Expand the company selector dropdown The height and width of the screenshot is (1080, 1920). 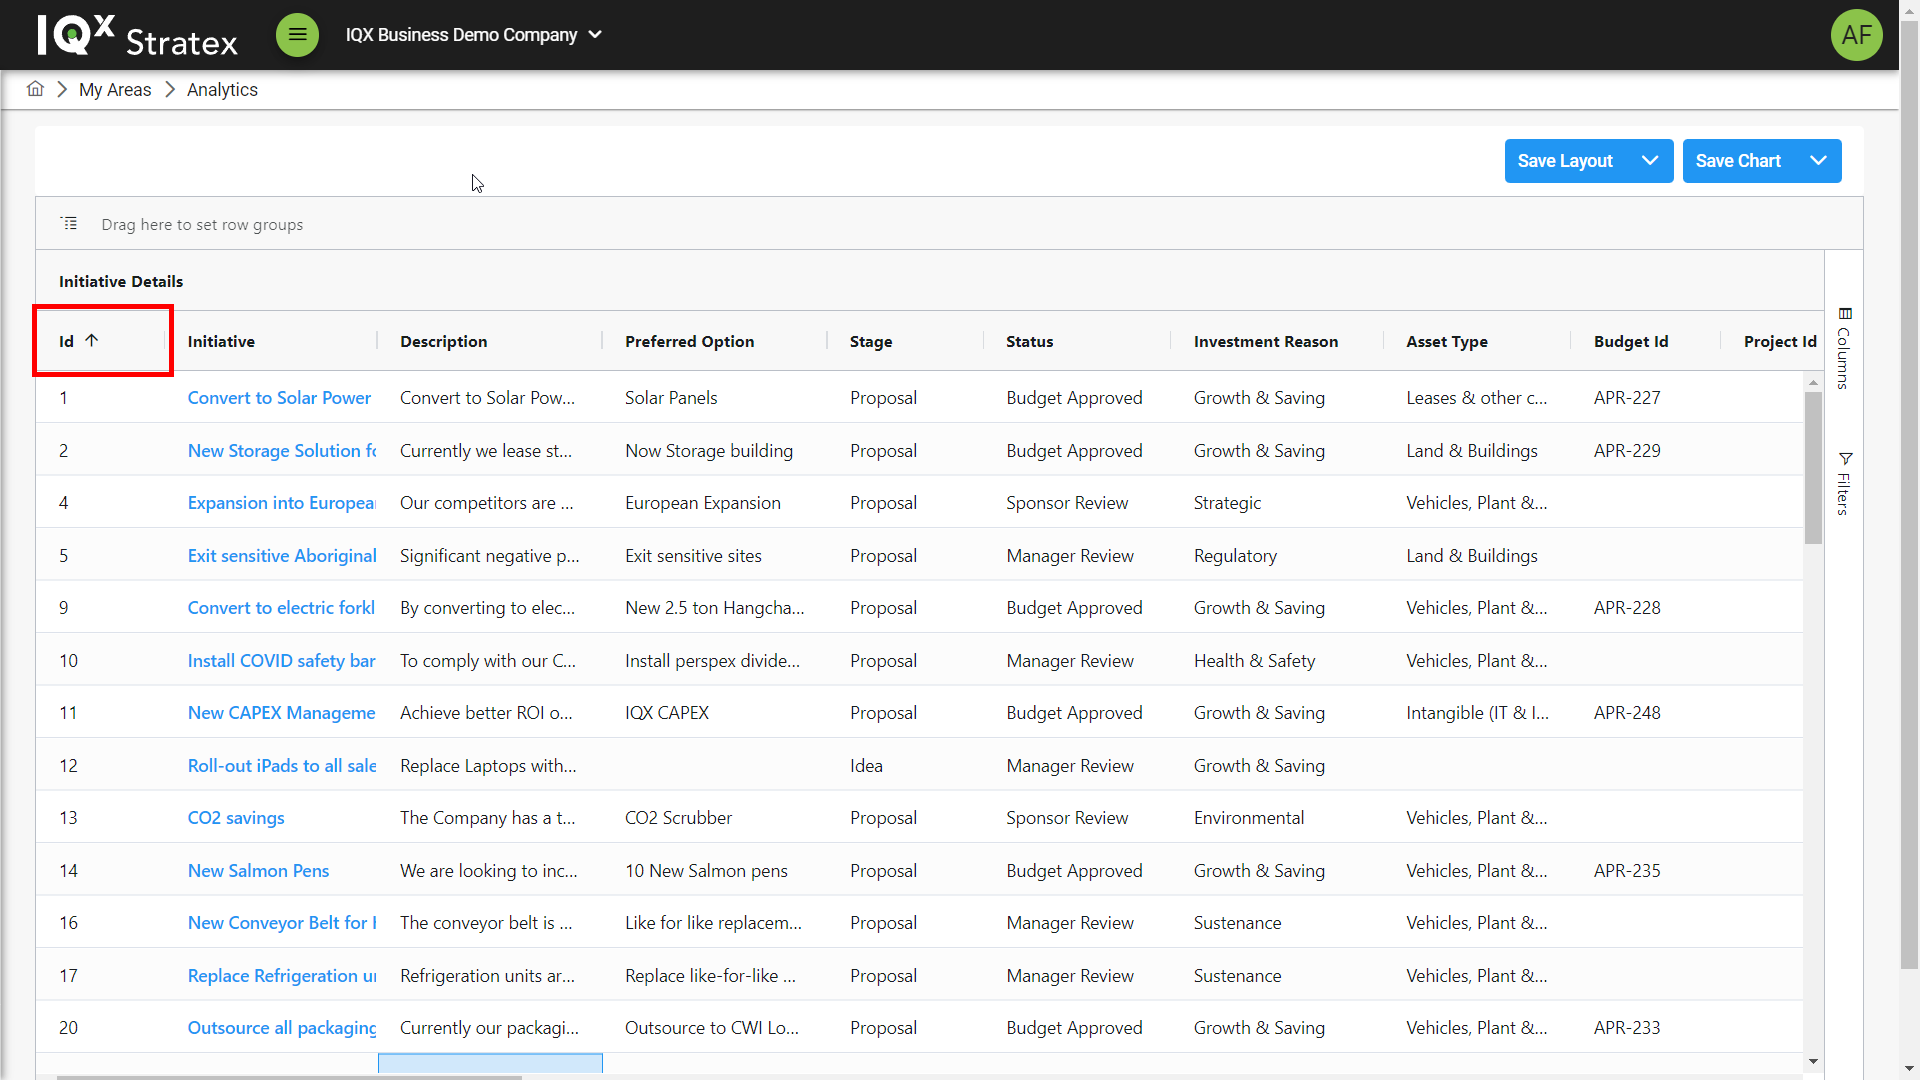[596, 35]
